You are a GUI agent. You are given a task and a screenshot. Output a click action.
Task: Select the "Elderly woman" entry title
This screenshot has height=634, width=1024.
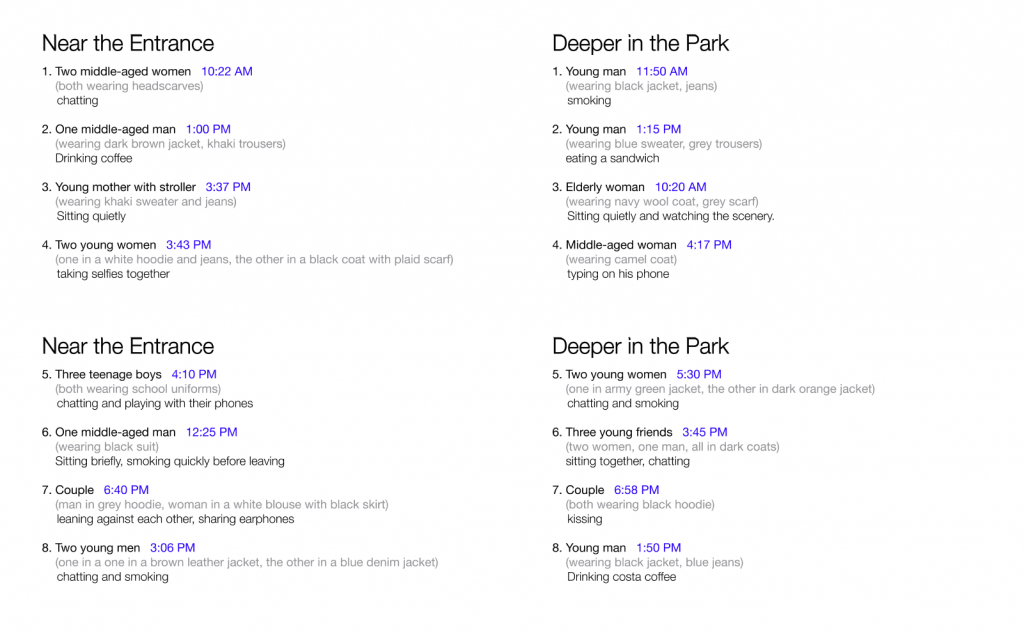click(605, 188)
